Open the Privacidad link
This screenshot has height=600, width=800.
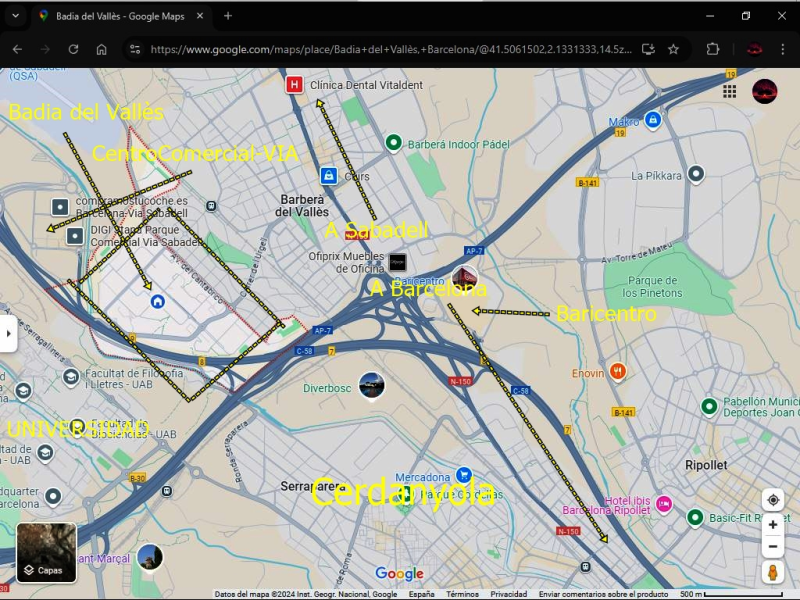click(x=509, y=594)
